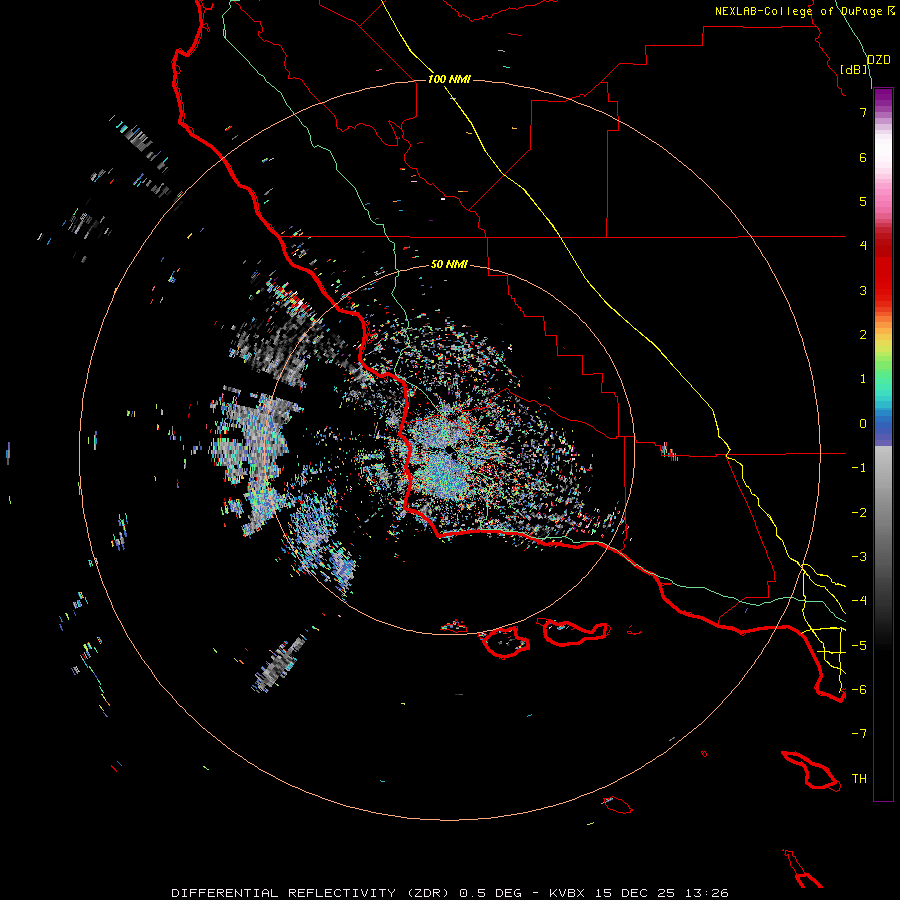
Task: Click the -7 tick label on the color scale
Action: [x=859, y=734]
